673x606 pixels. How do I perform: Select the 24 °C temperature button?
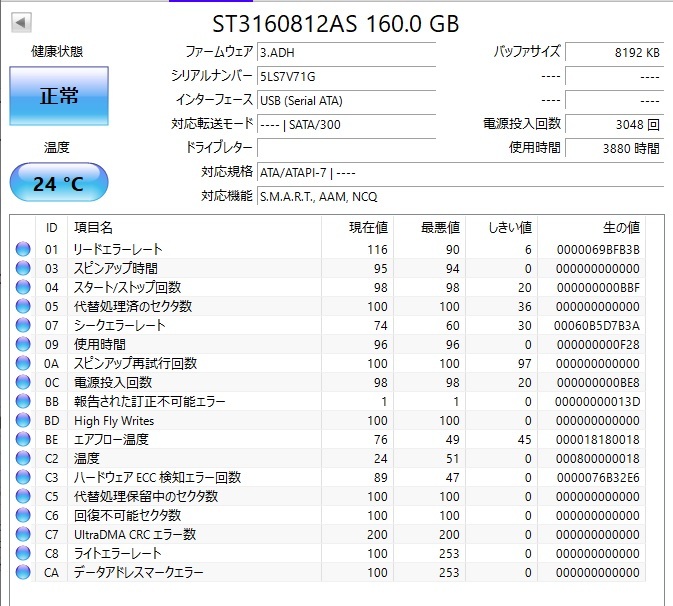tap(59, 182)
